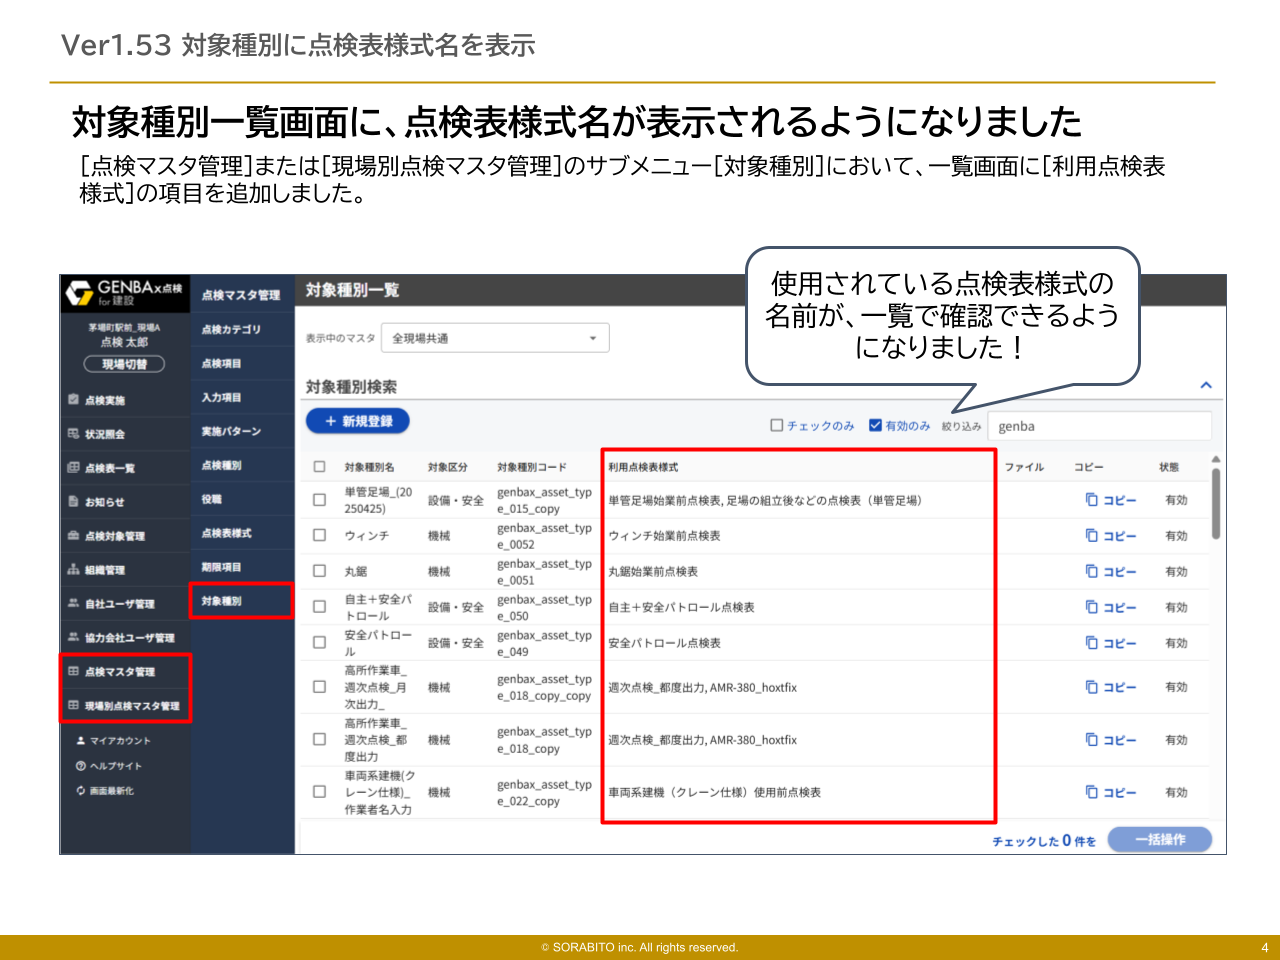Open the 点検表一覧 screen
The width and height of the screenshot is (1280, 960).
pos(112,467)
